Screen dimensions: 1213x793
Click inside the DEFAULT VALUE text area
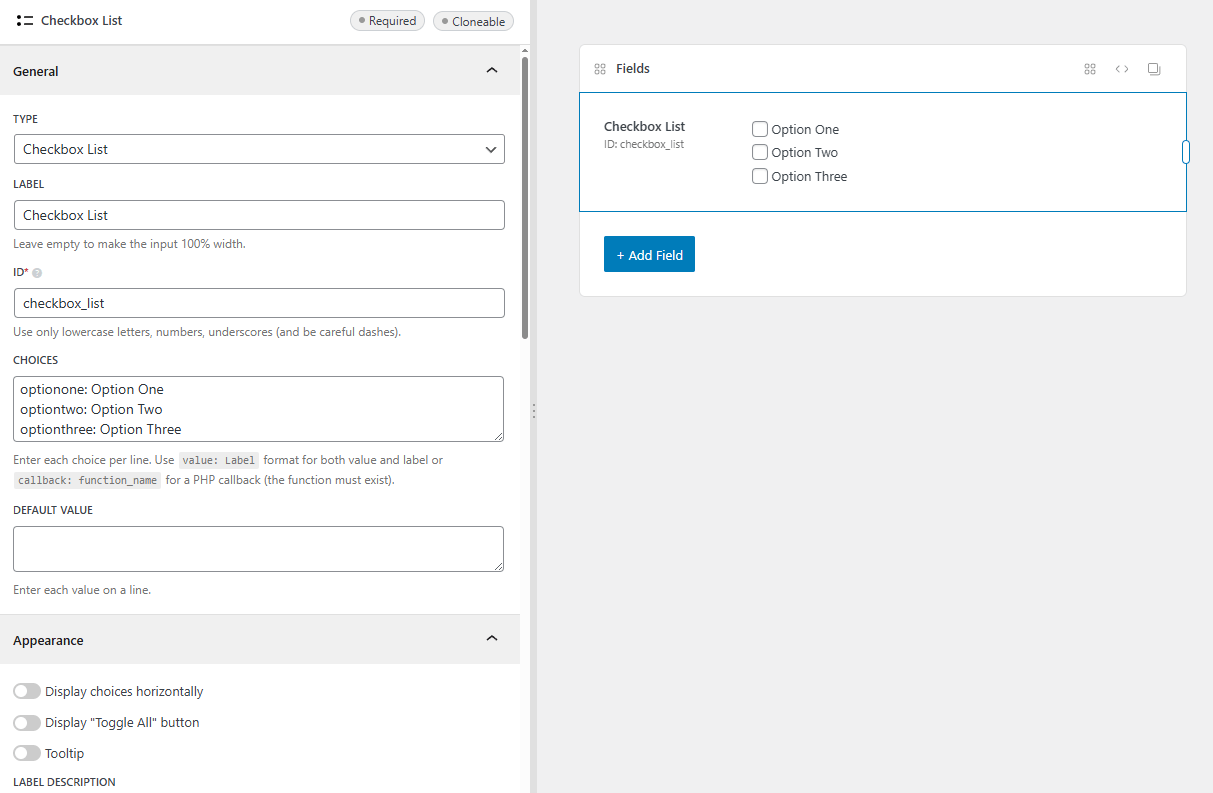pyautogui.click(x=258, y=548)
